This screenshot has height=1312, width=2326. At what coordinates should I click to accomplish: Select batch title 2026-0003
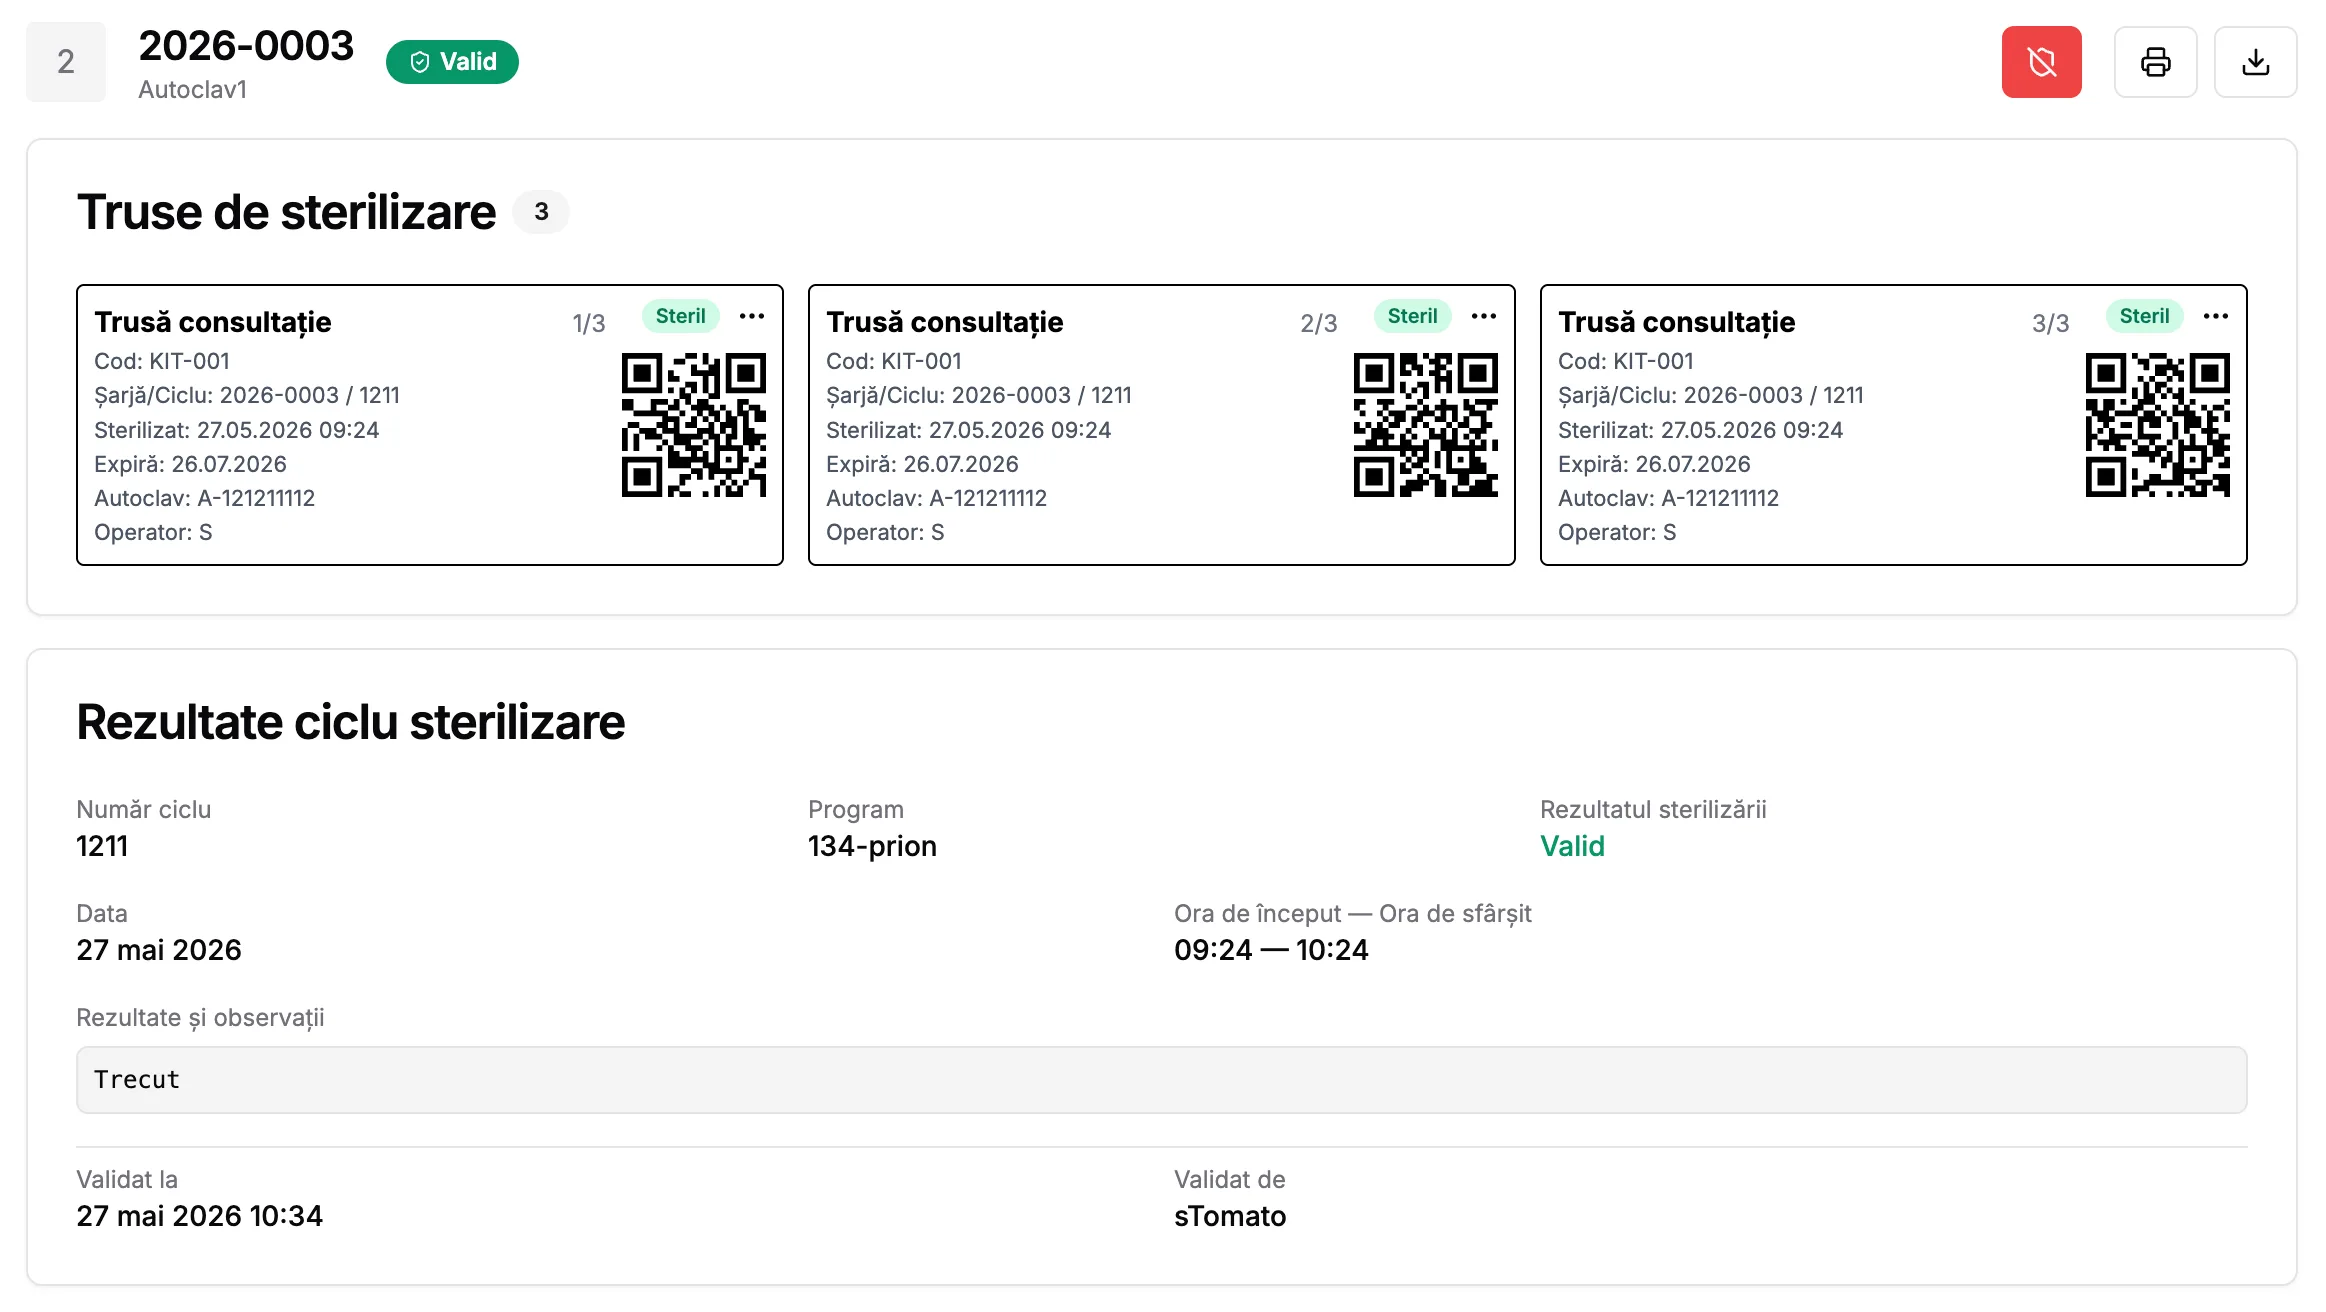tap(246, 46)
